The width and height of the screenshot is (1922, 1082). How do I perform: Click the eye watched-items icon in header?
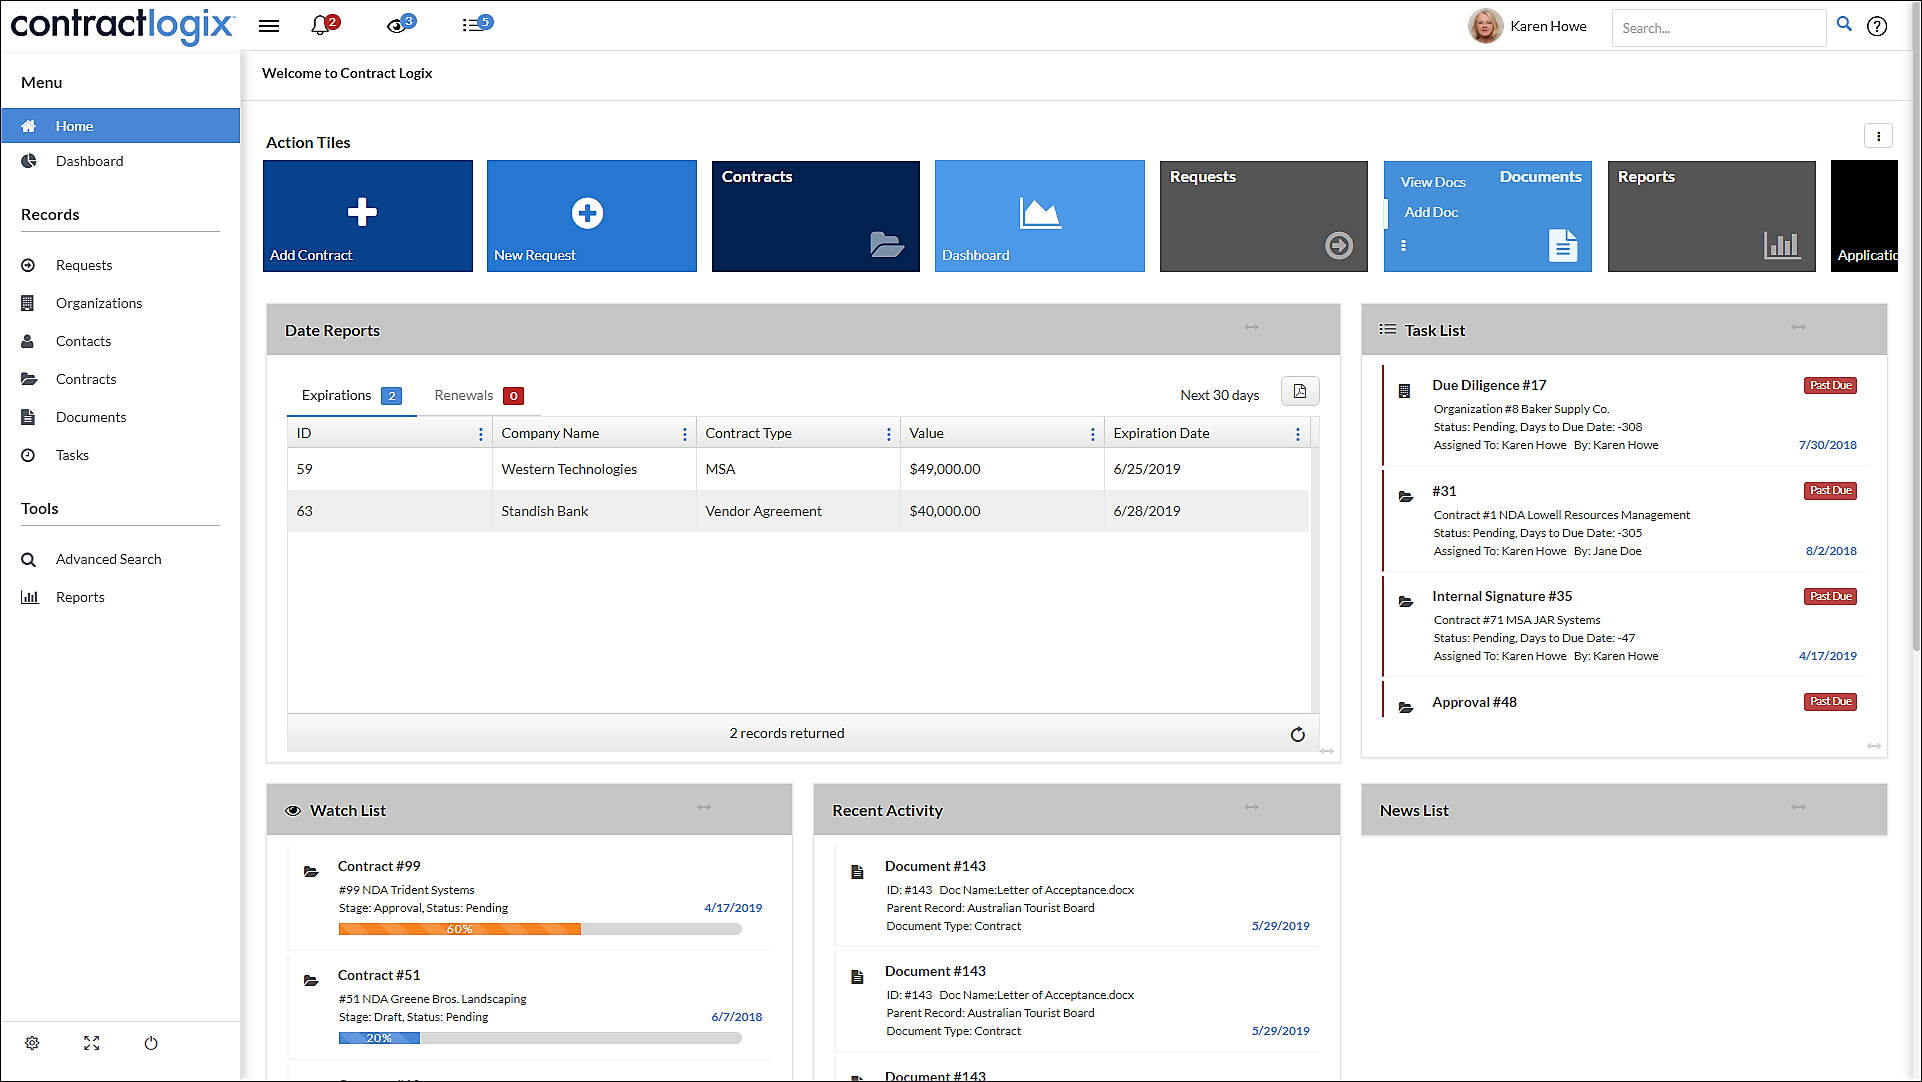pos(394,24)
